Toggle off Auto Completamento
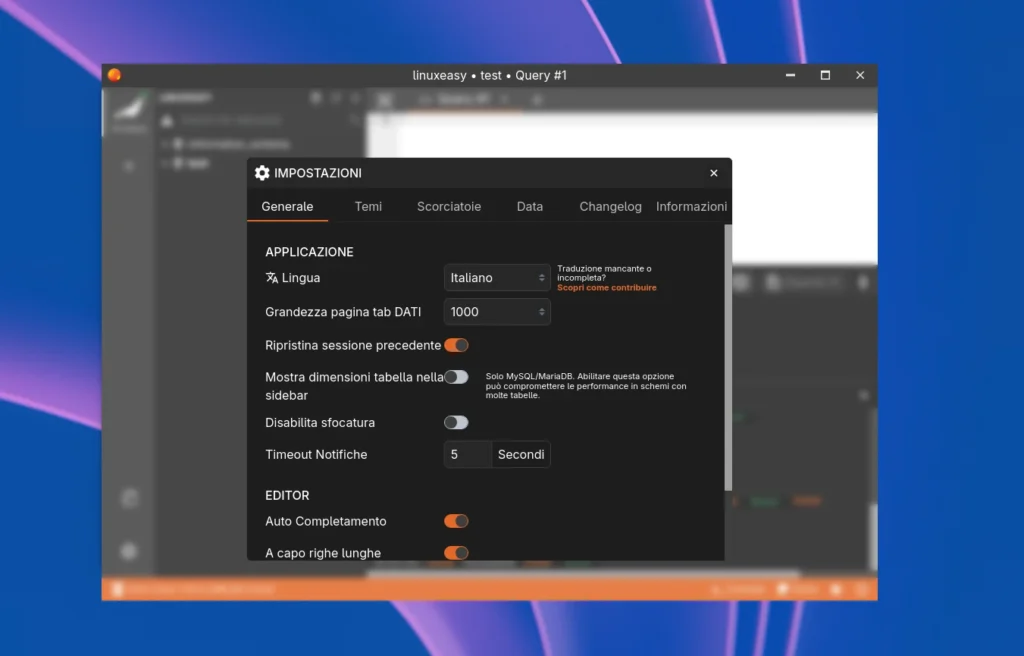The image size is (1024, 656). (x=456, y=521)
